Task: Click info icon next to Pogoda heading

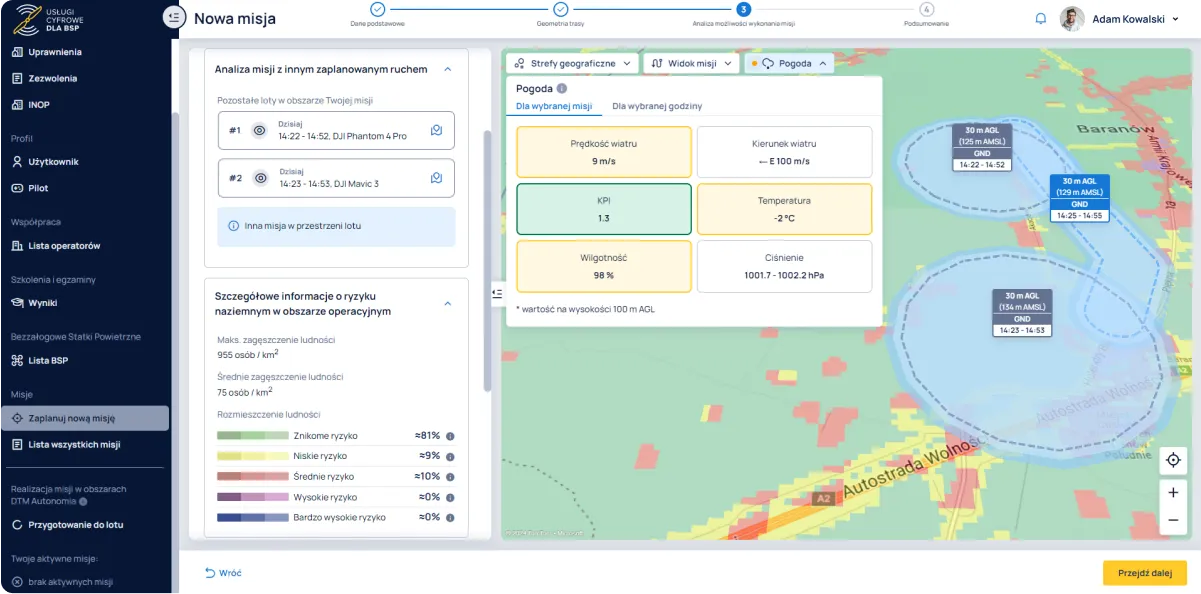Action: pos(562,88)
